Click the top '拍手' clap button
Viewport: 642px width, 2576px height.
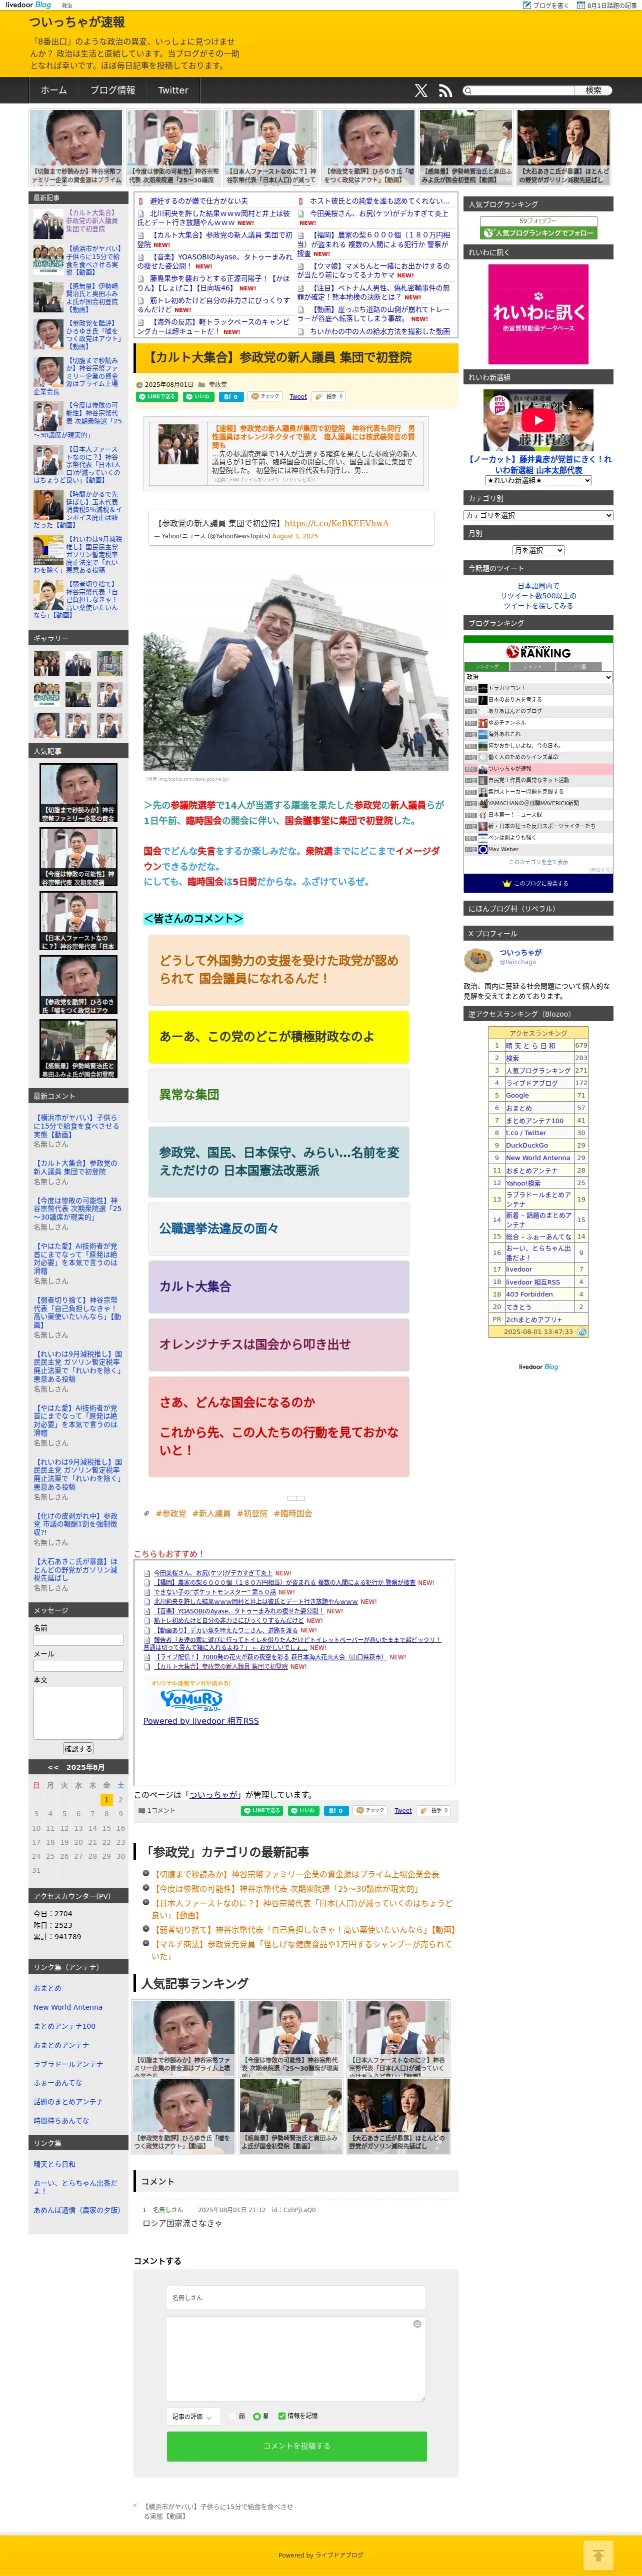tap(329, 397)
